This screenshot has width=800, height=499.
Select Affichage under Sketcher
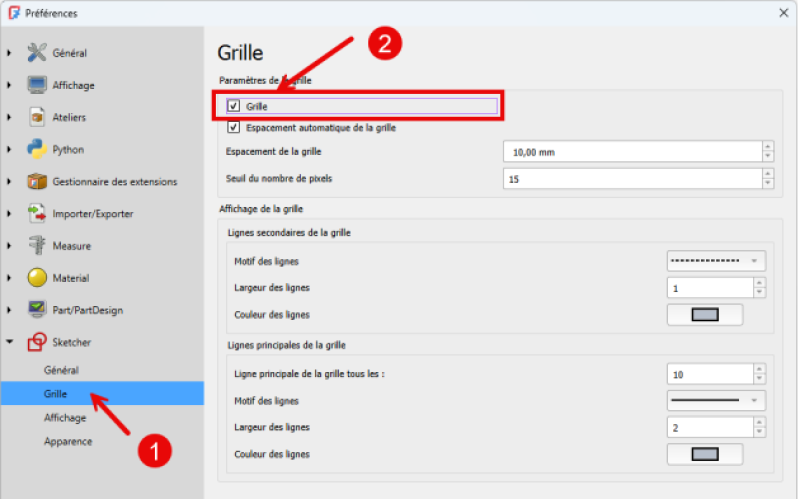point(64,418)
